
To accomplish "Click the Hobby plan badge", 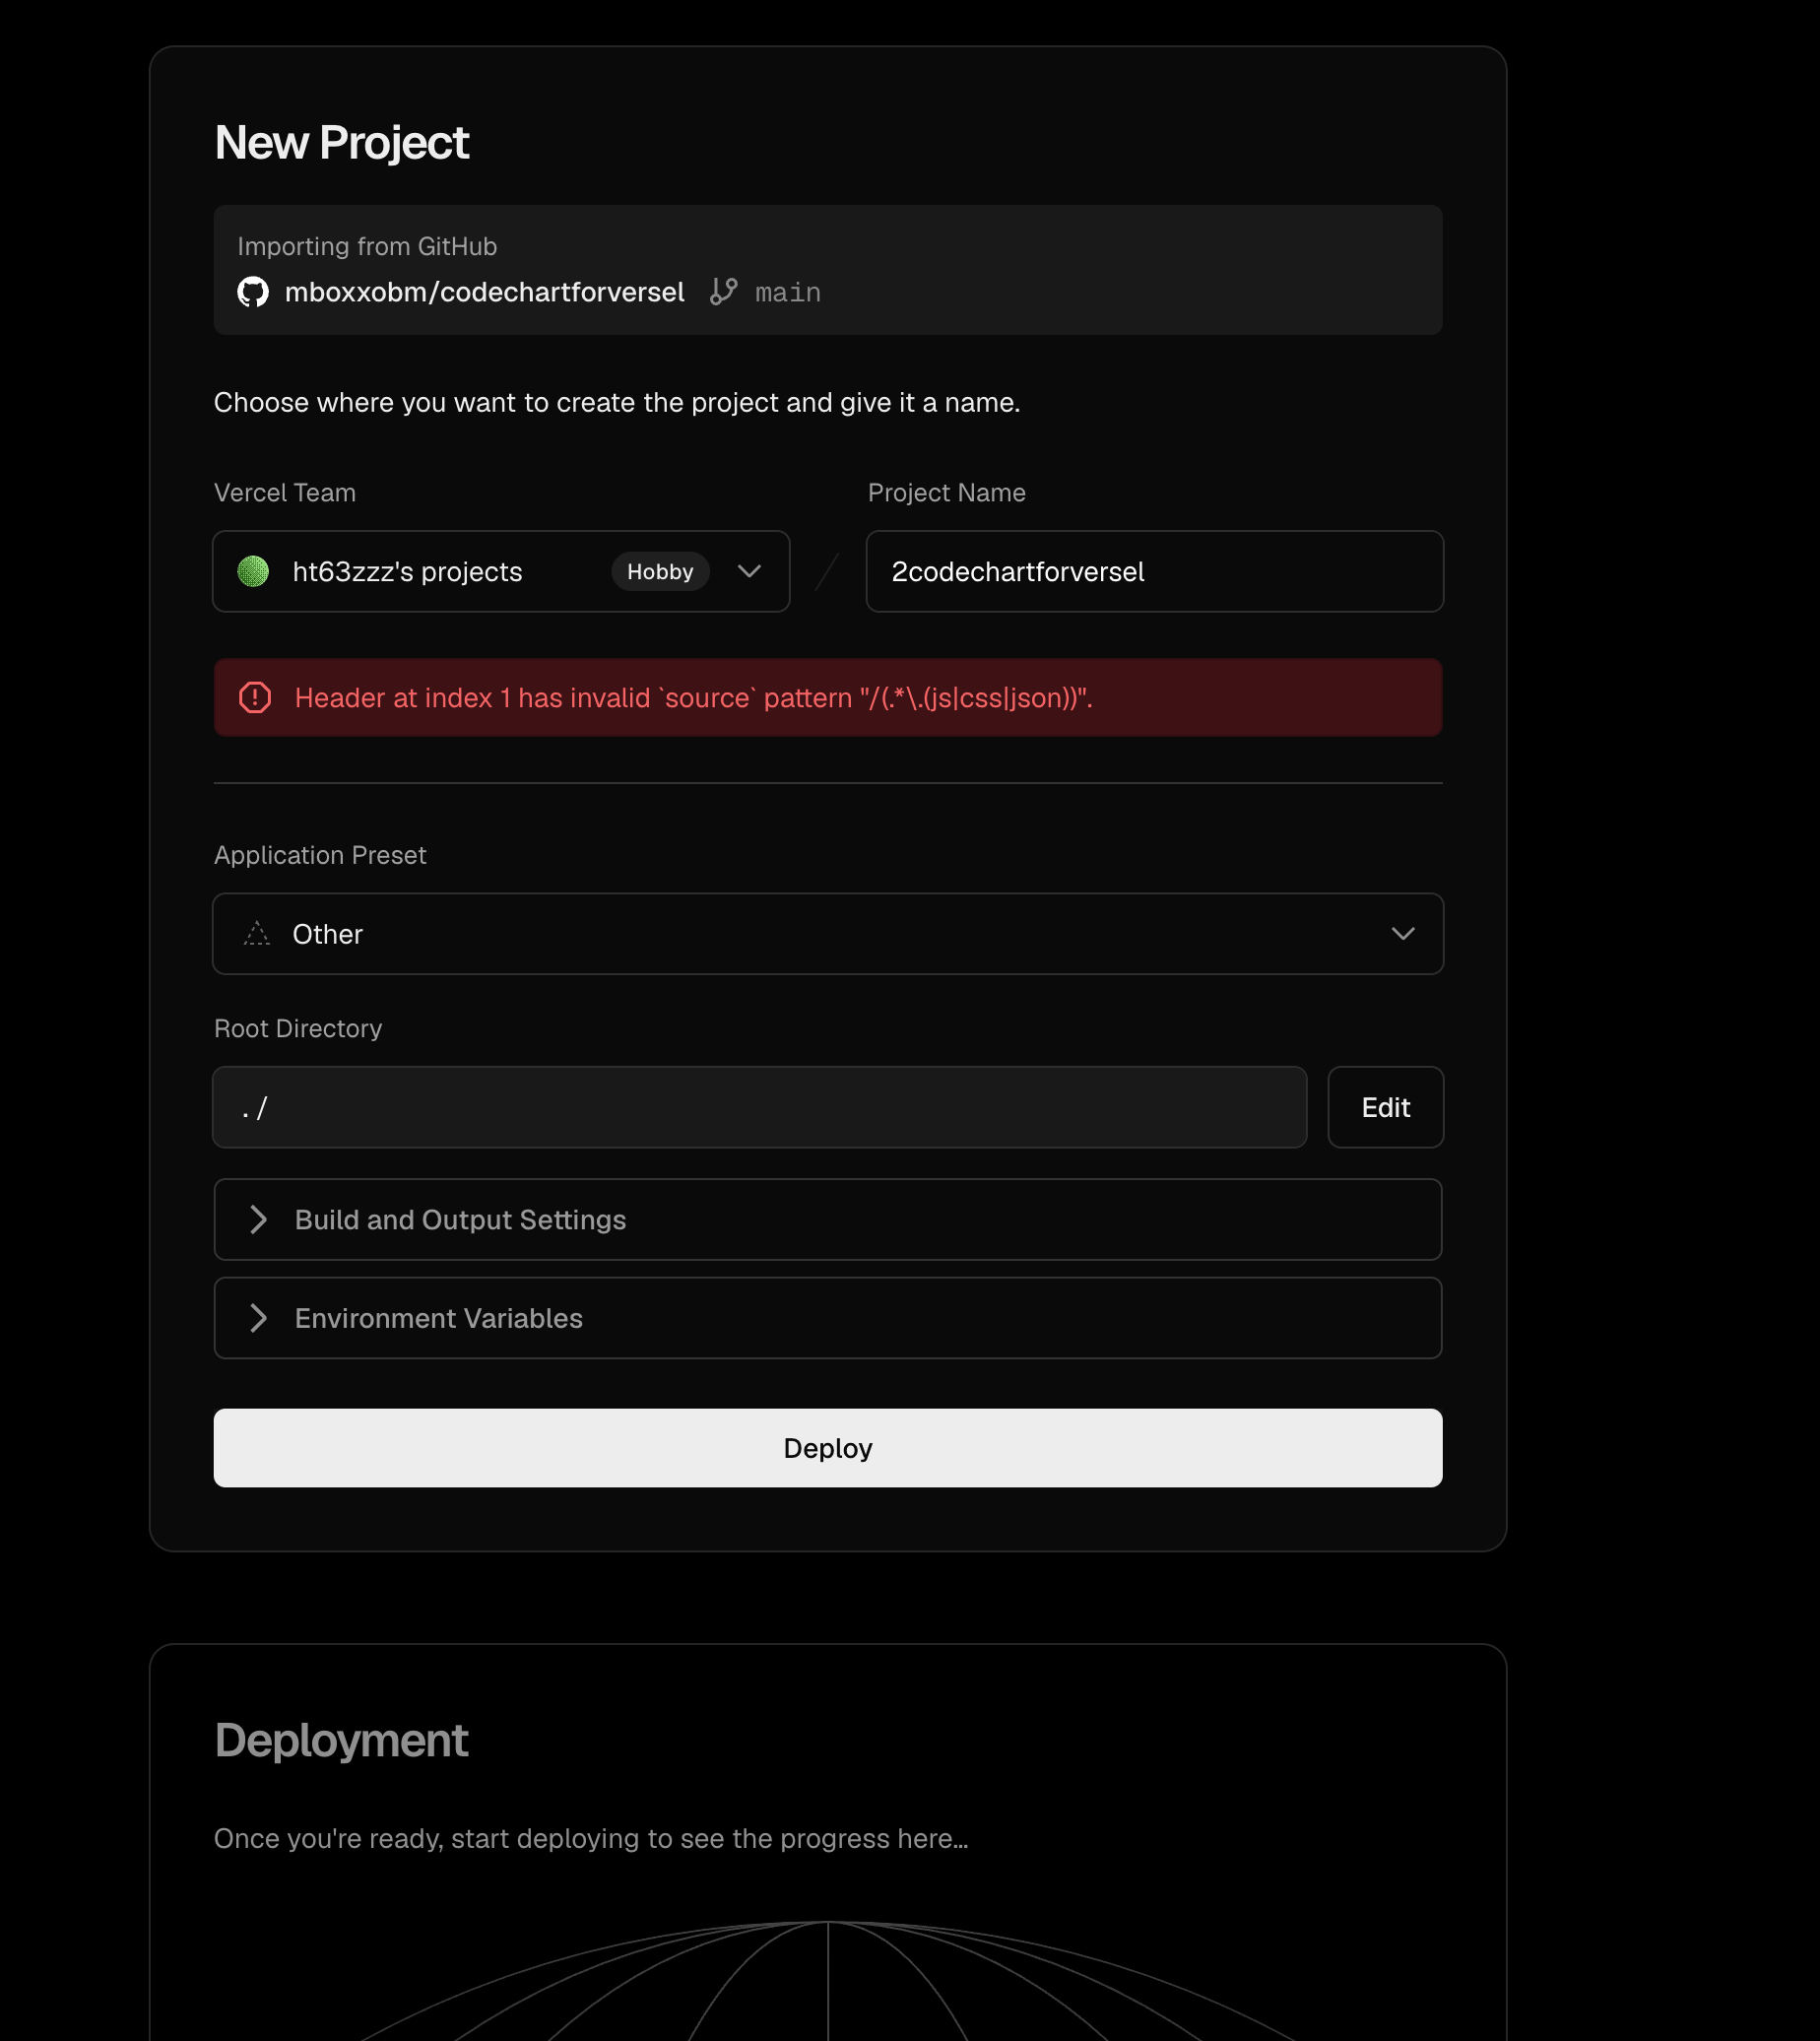I will (x=660, y=571).
